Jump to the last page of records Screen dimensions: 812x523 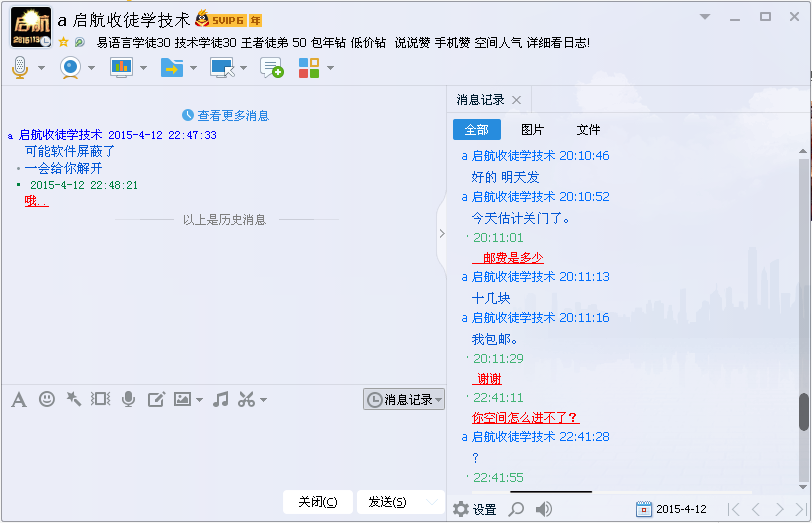coord(801,509)
